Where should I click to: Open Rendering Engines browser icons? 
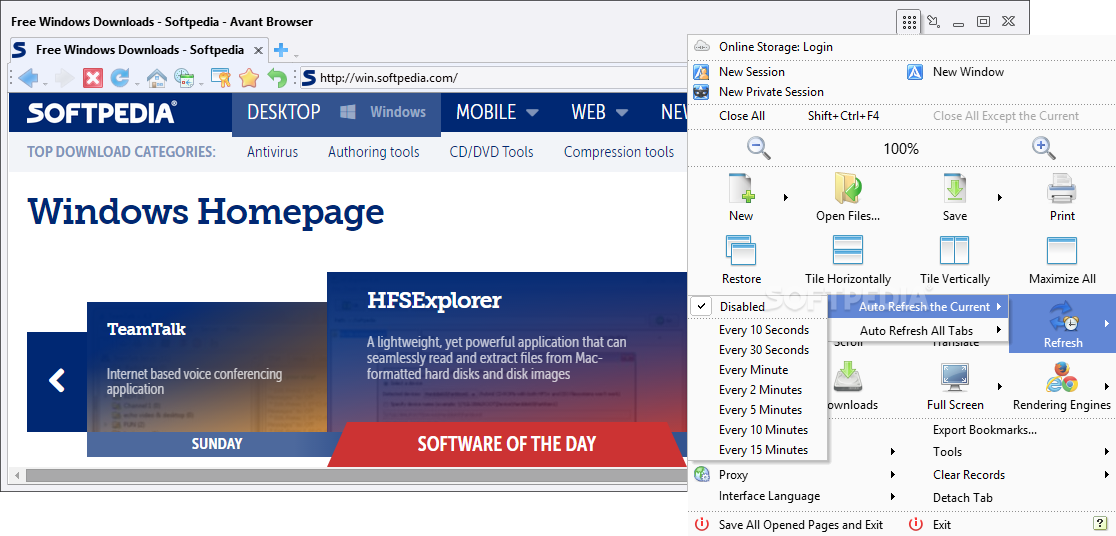coord(1062,377)
